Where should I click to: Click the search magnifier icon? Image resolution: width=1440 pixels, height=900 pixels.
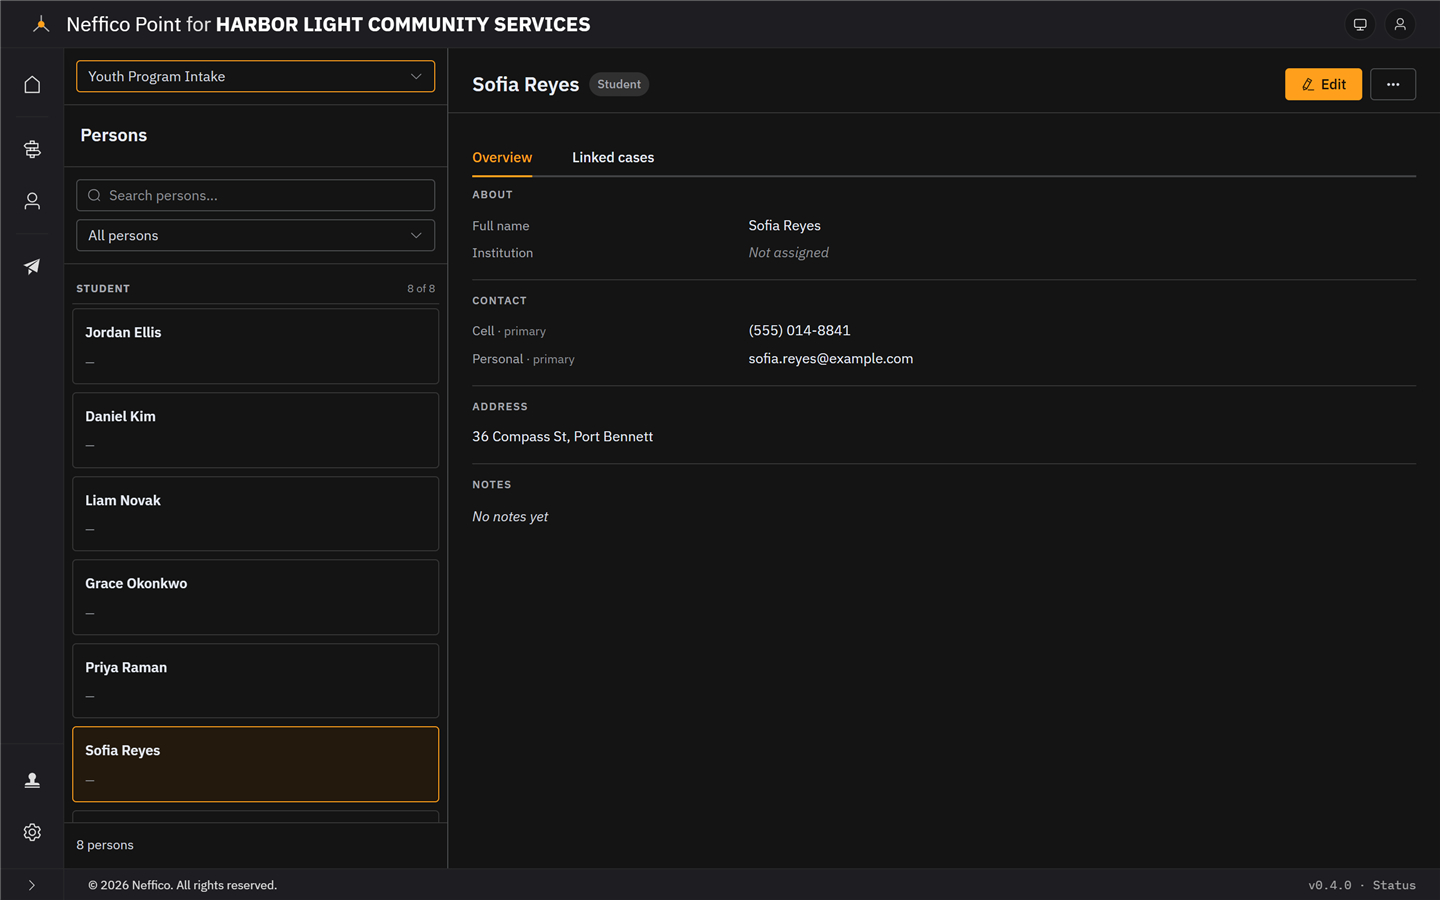pyautogui.click(x=94, y=195)
